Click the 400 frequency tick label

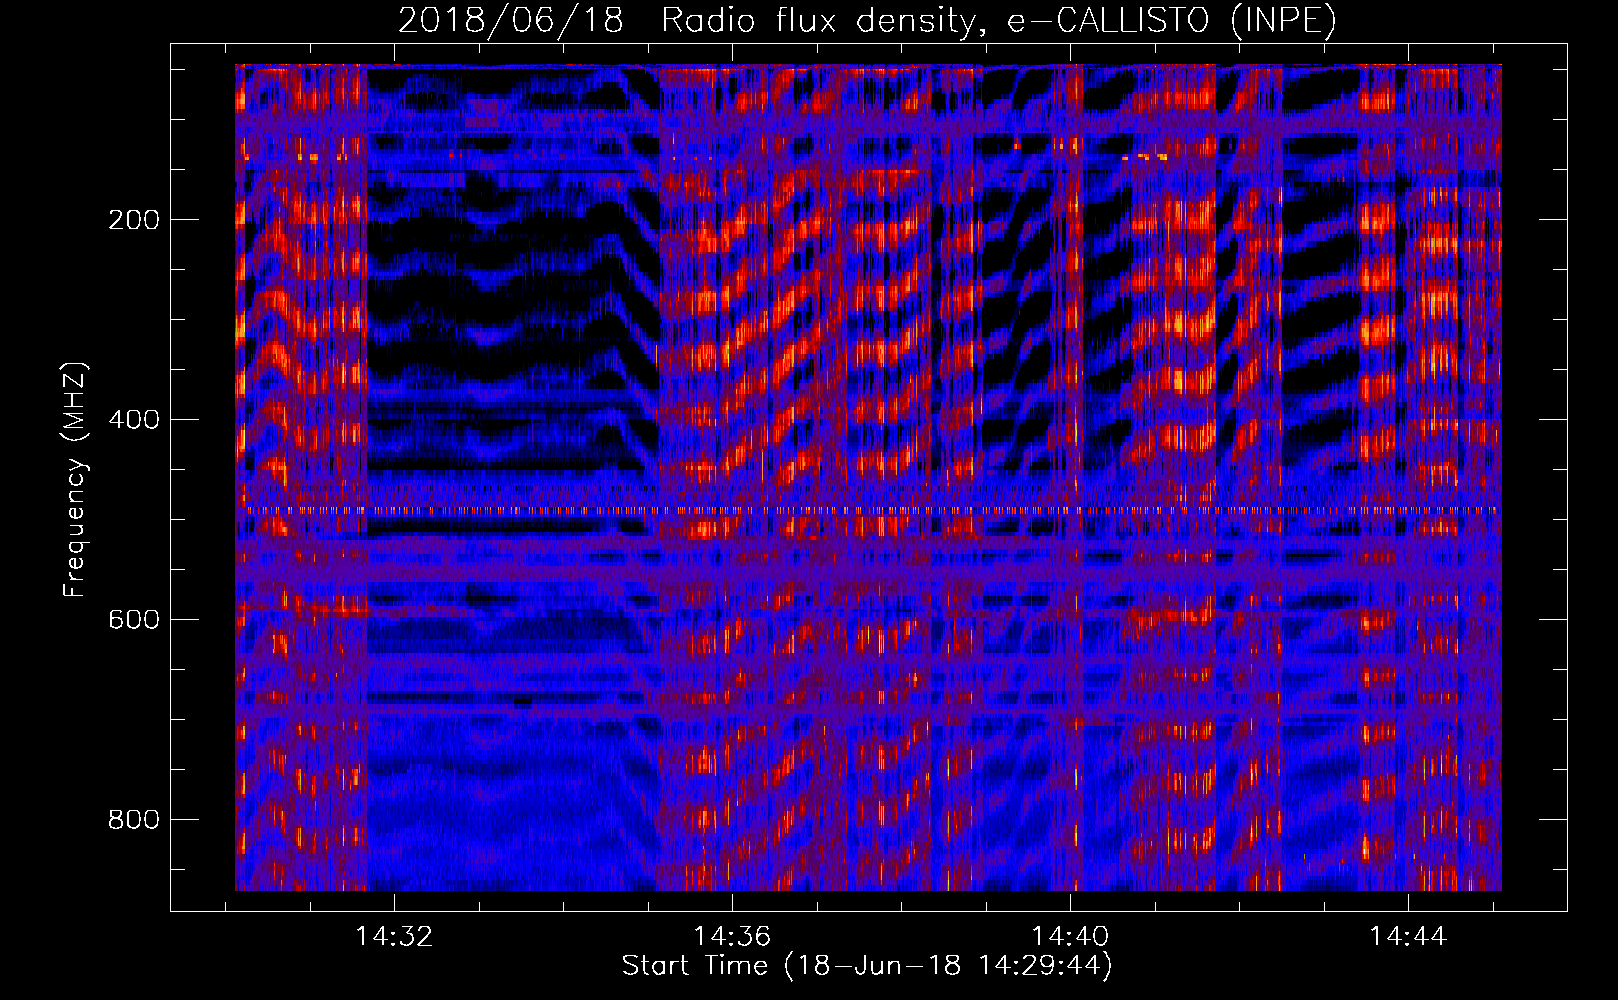coord(134,420)
